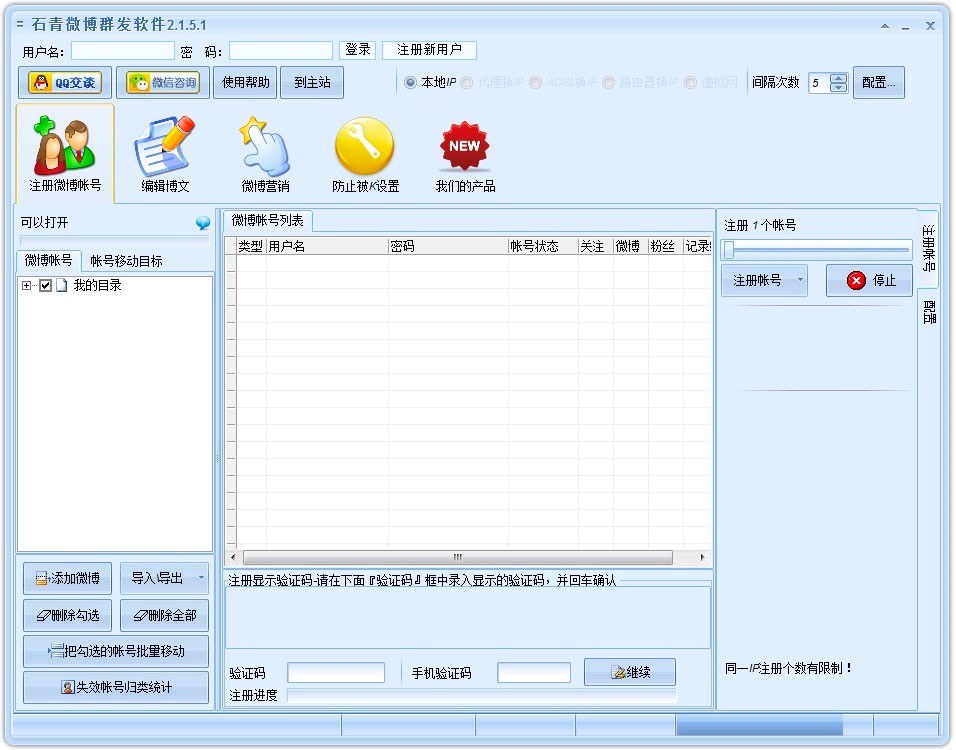Click 删除勾选 eraser button
Viewport: 956px width, 750px height.
coord(68,615)
